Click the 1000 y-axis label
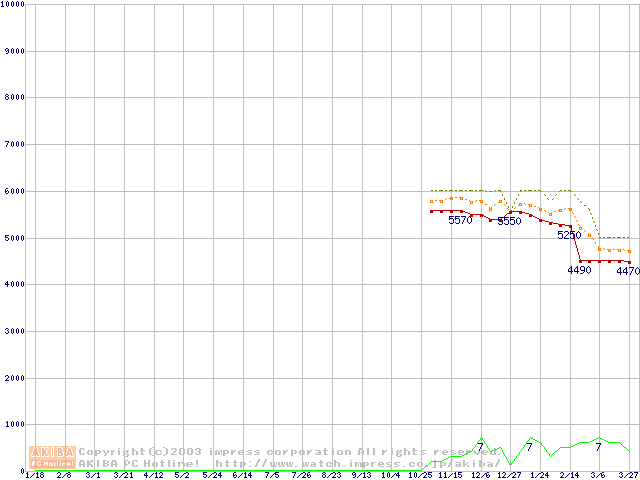The width and height of the screenshot is (640, 480). tap(15, 425)
